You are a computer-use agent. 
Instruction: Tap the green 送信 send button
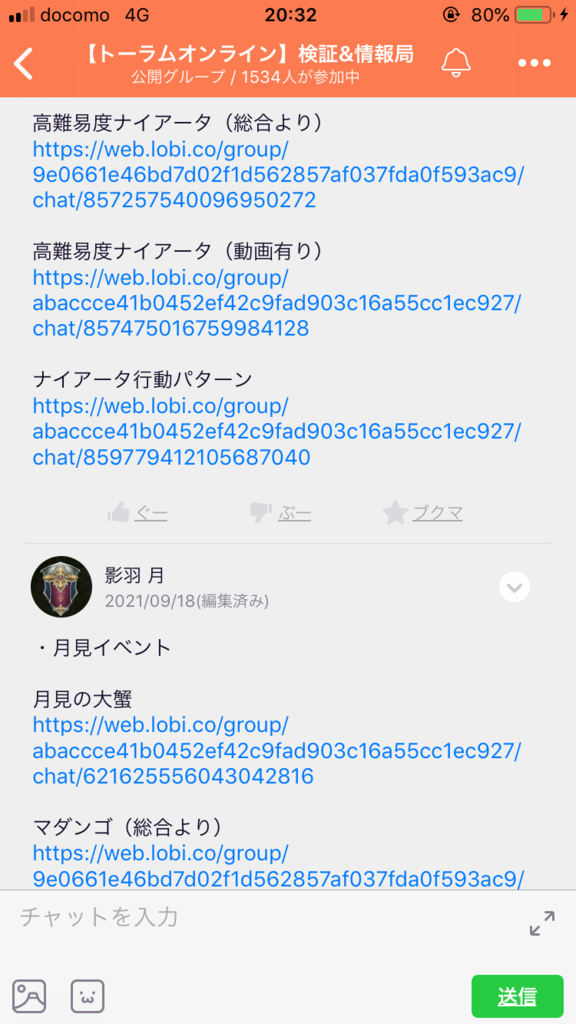point(517,997)
